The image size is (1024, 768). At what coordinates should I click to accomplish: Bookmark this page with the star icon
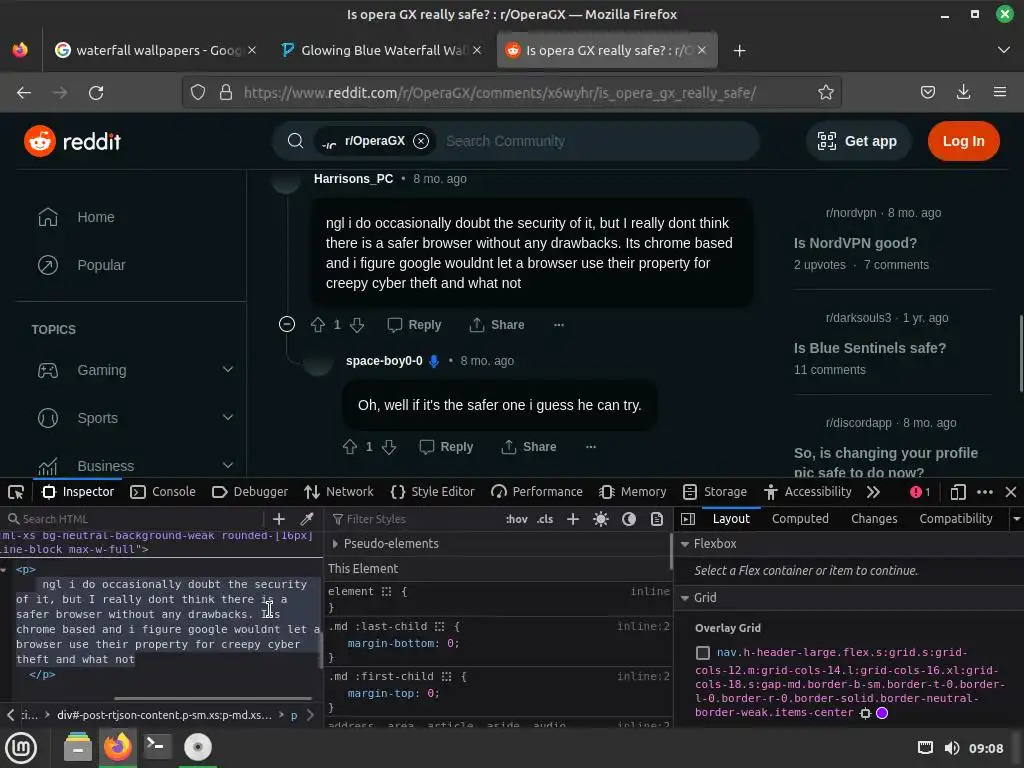(825, 93)
